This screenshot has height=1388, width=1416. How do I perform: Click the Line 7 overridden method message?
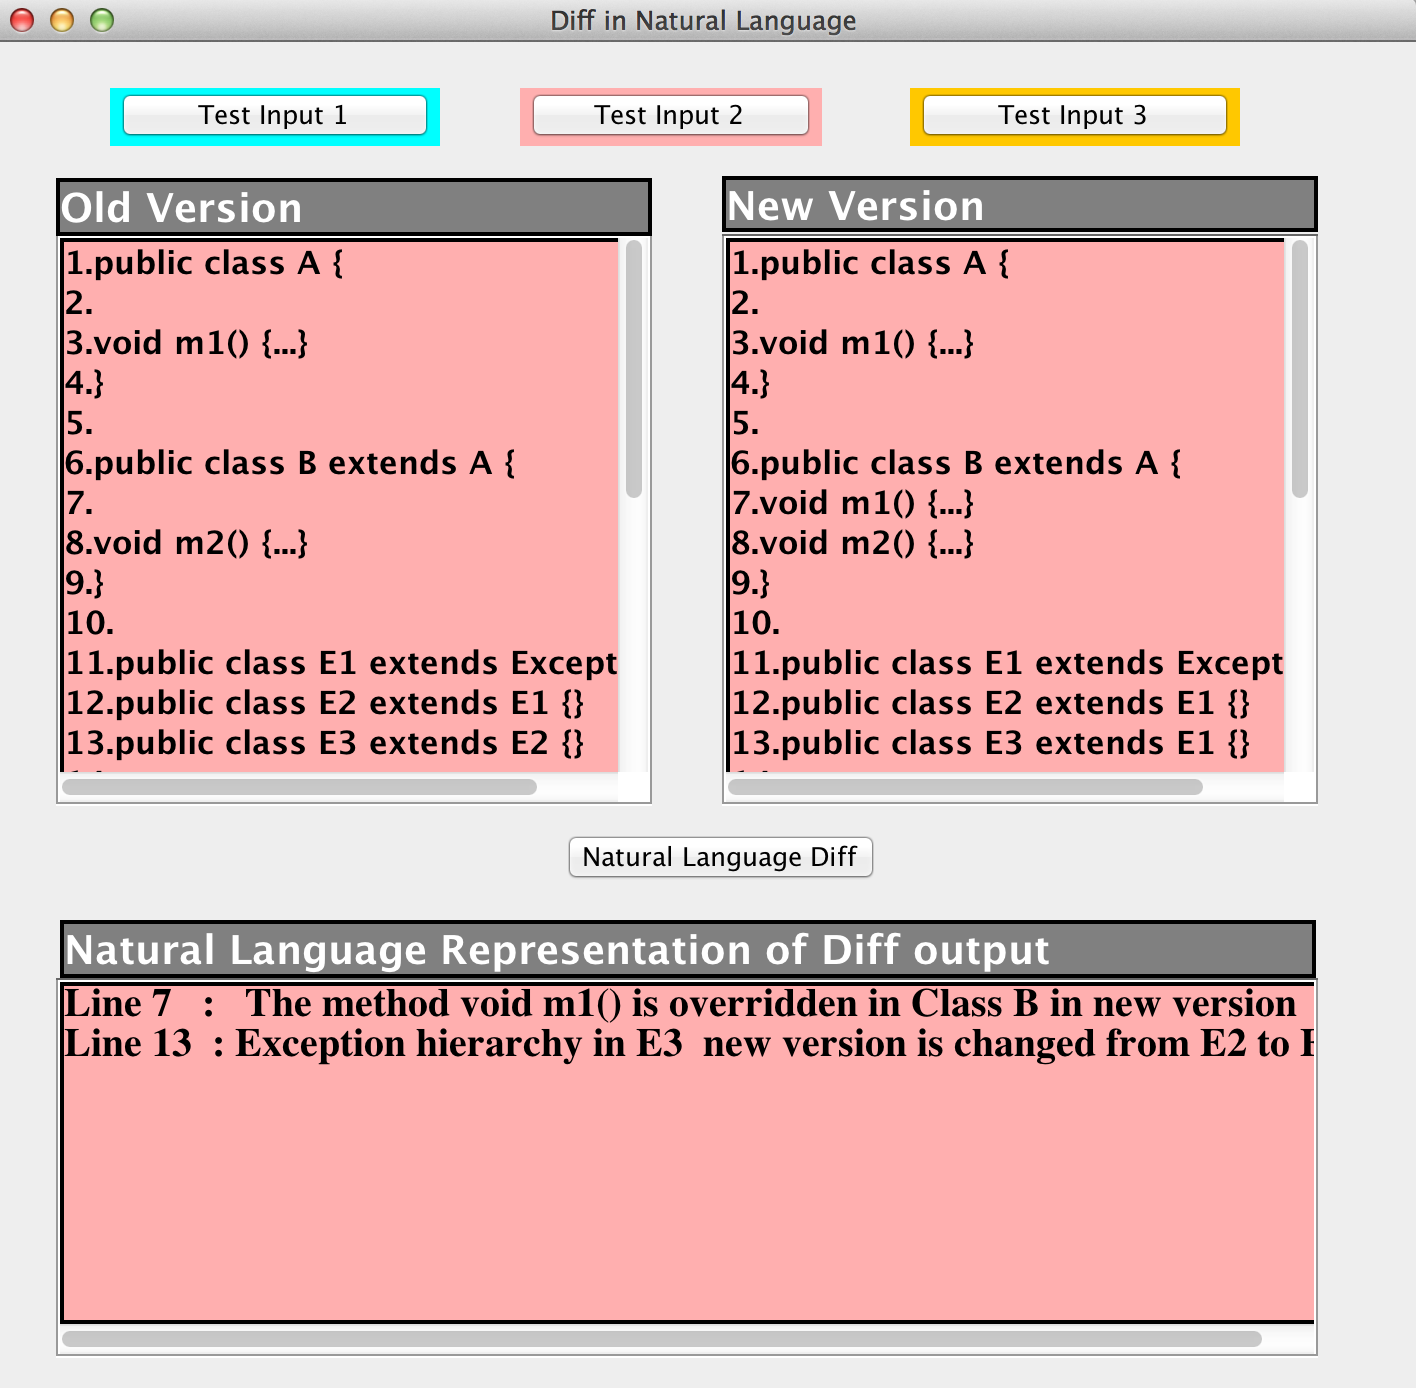(680, 1003)
